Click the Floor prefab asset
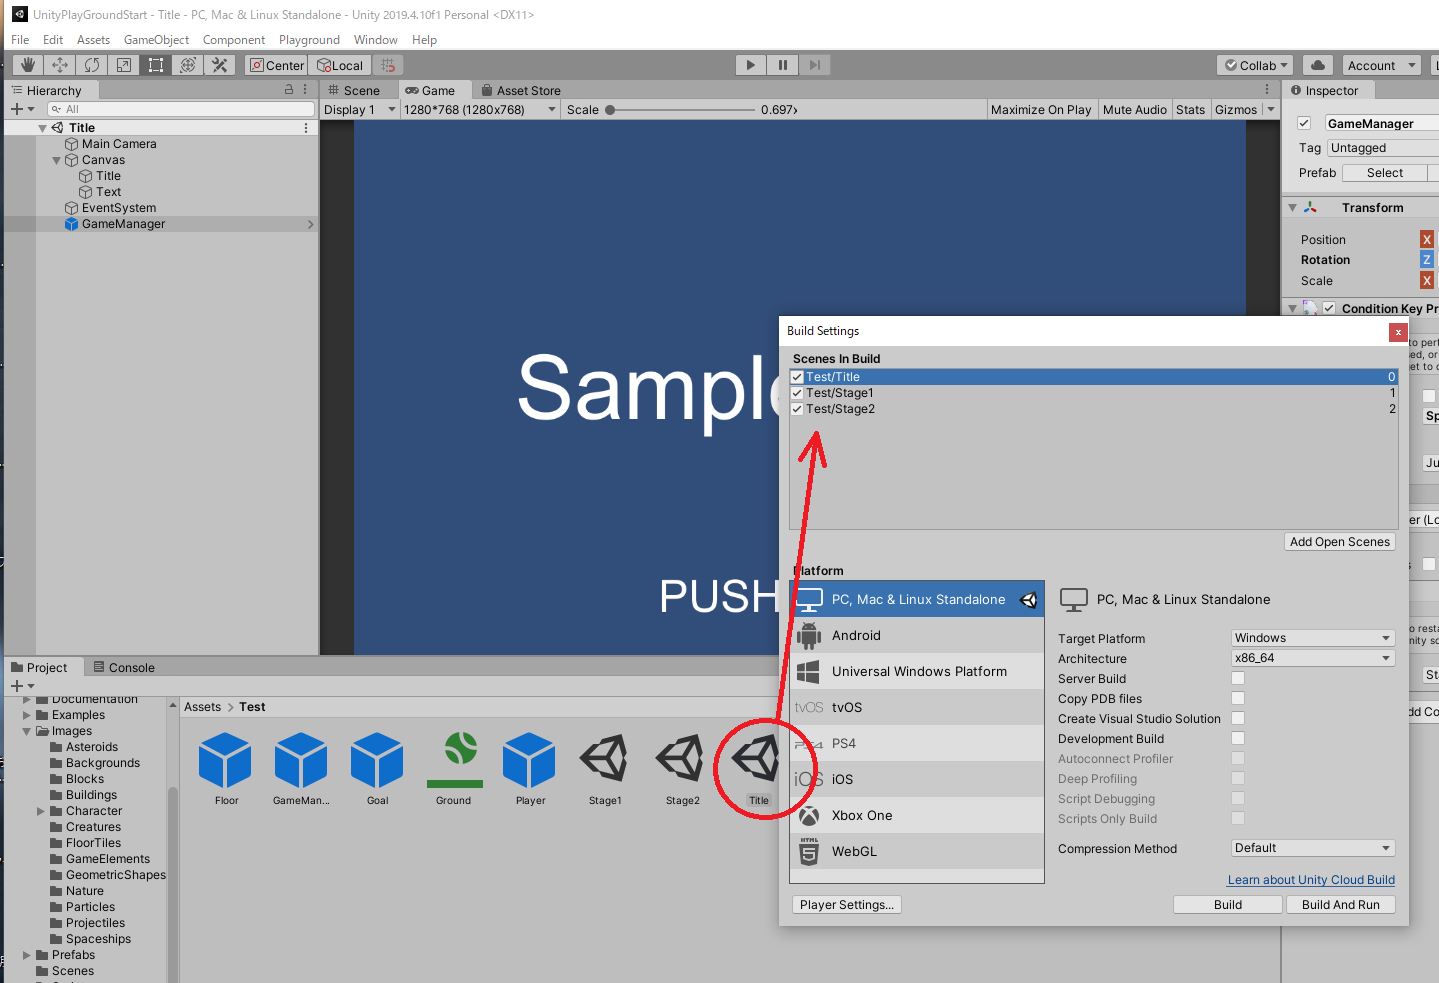Image resolution: width=1439 pixels, height=983 pixels. 226,768
